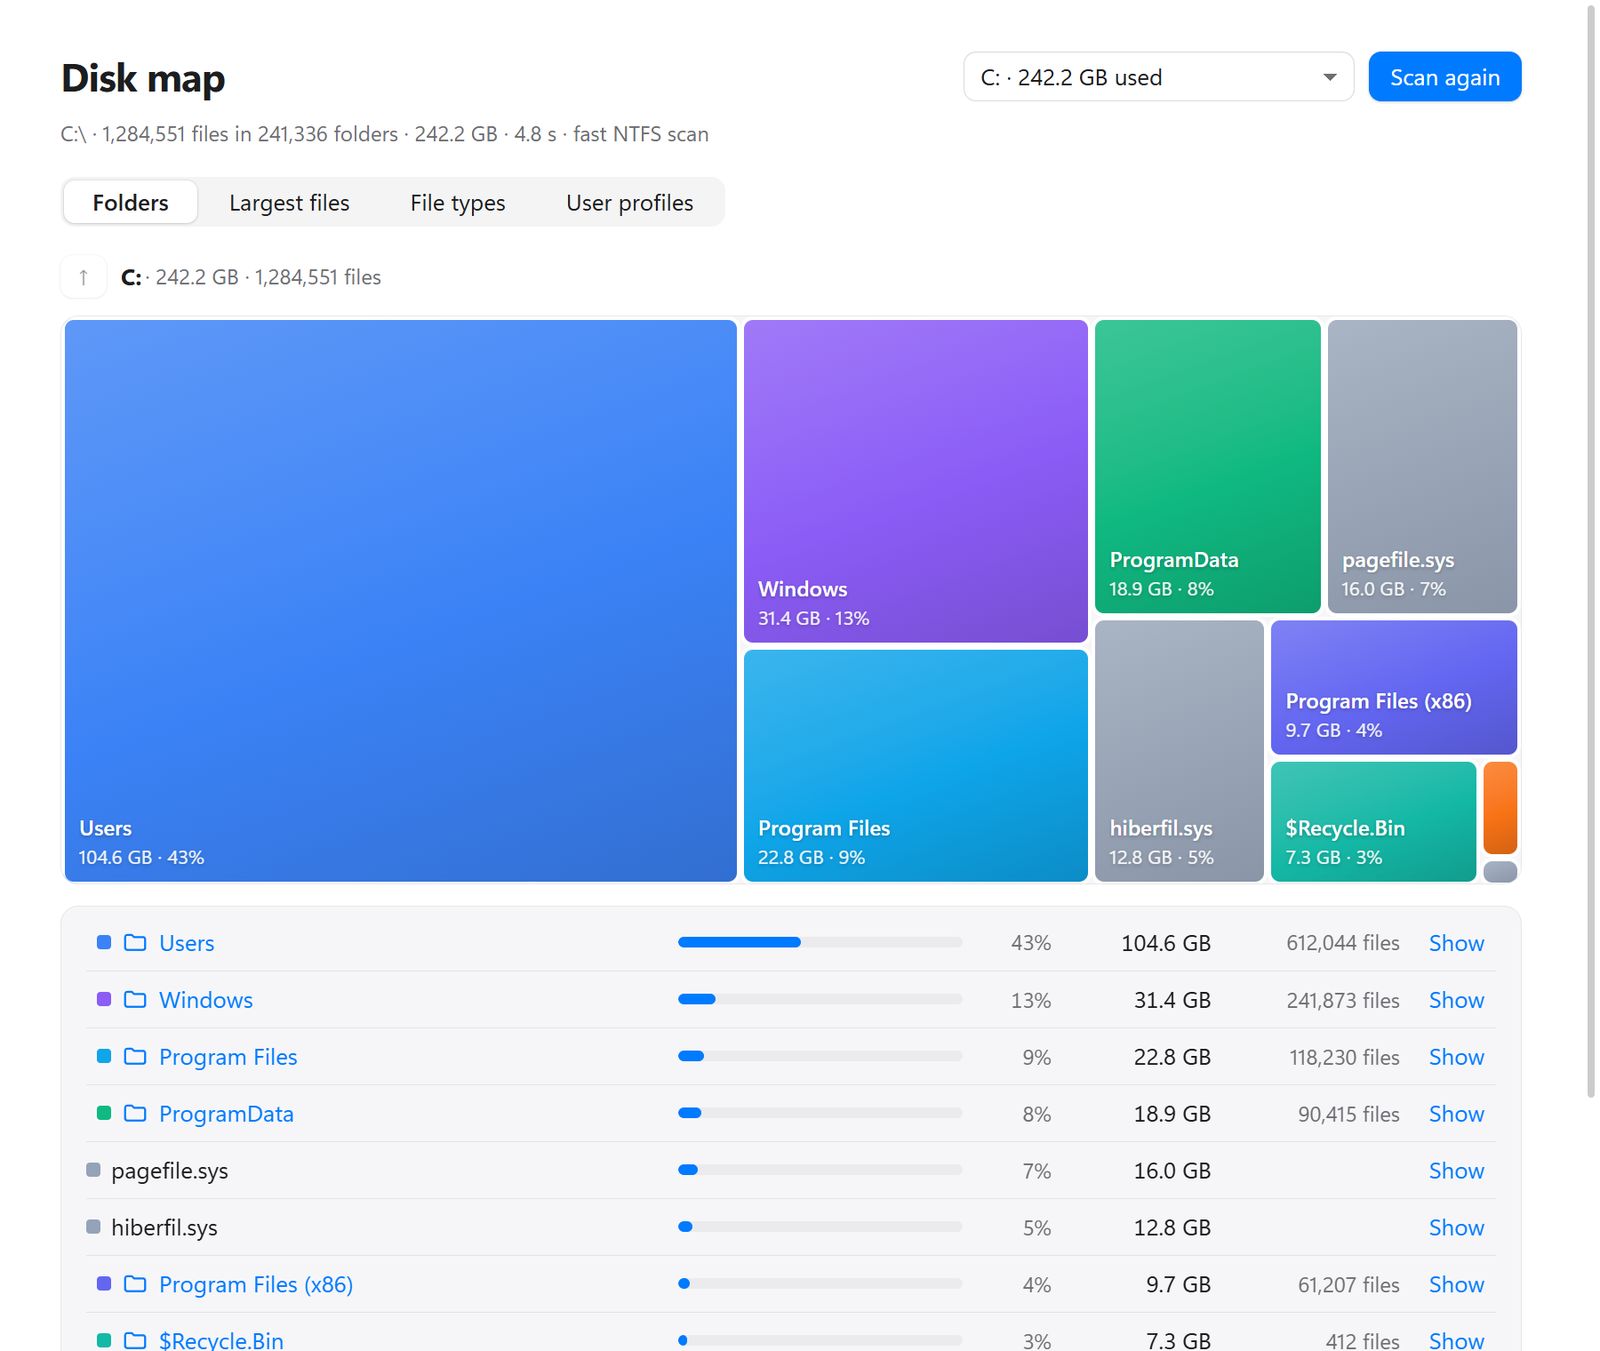1600x1351 pixels.
Task: Click Show for the ProgramData row
Action: 1456,1114
